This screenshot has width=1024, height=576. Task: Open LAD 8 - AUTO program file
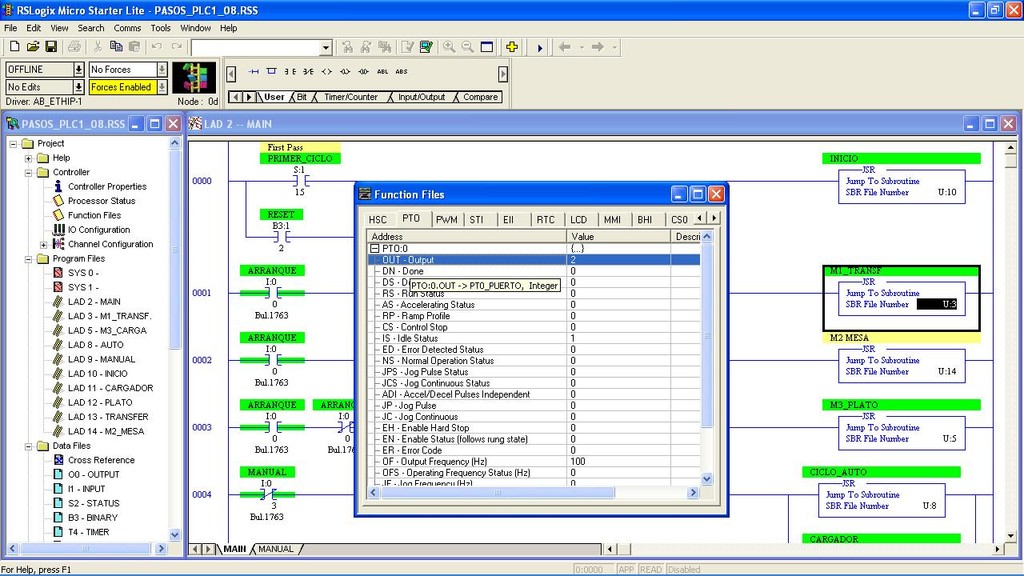pos(95,345)
